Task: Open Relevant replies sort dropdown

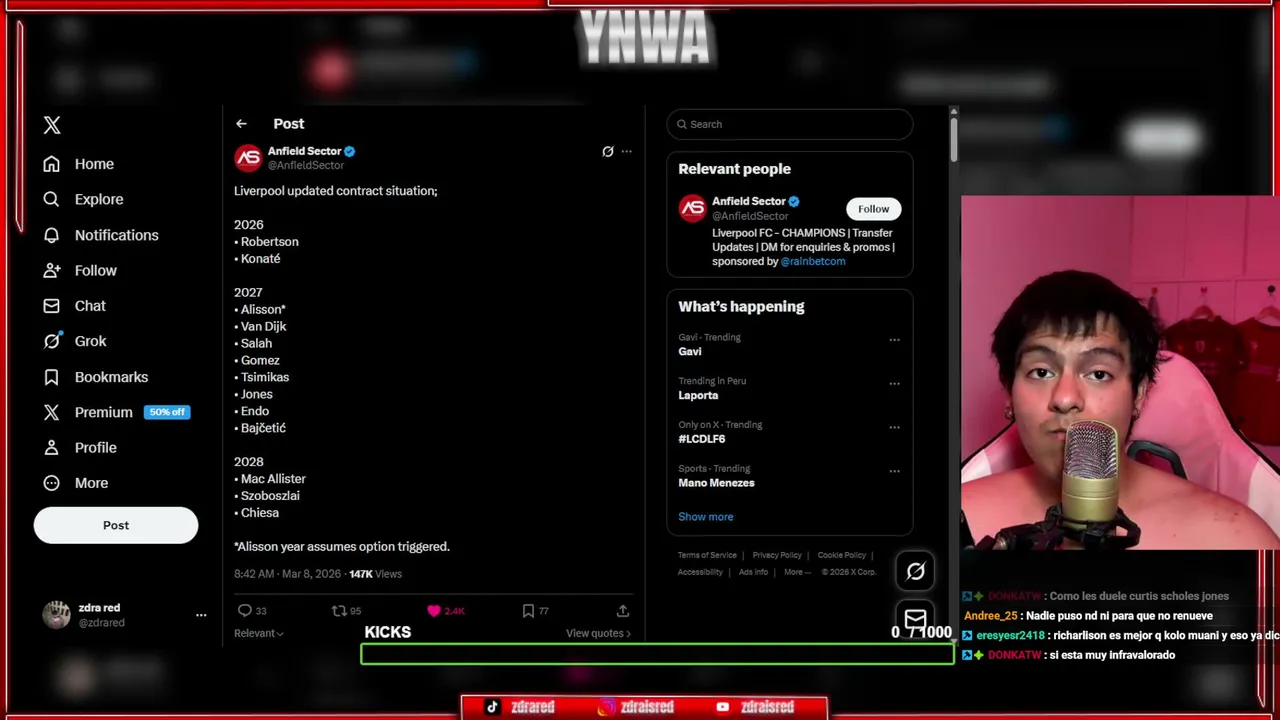Action: tap(259, 633)
